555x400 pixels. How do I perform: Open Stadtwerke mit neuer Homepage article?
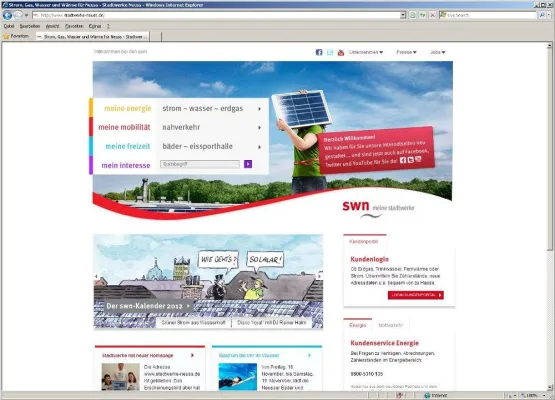click(x=138, y=355)
